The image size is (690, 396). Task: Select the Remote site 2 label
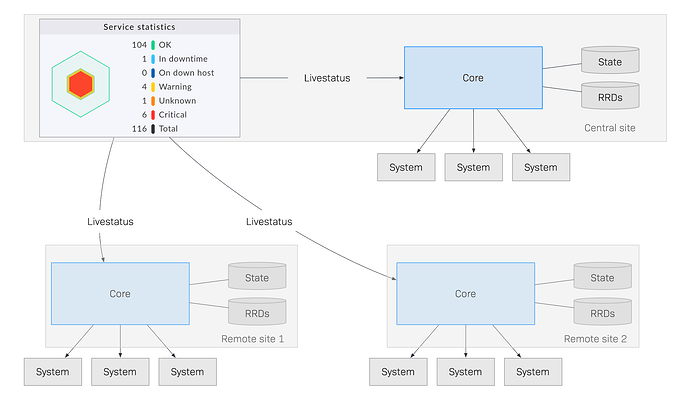[x=595, y=339]
